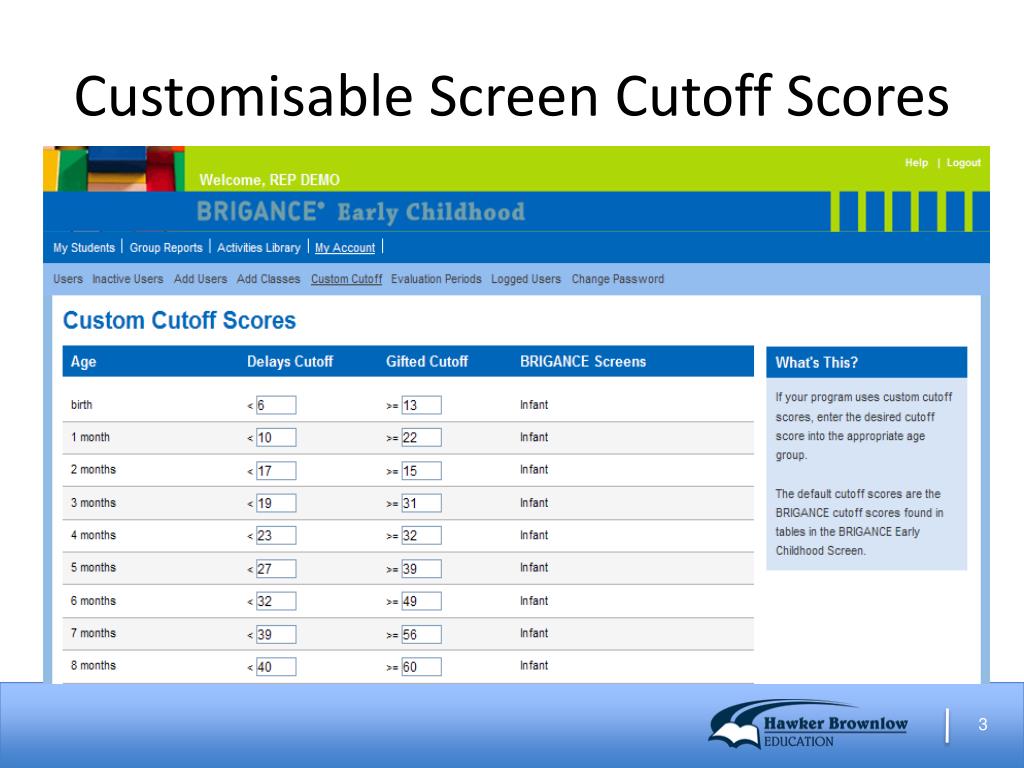1024x768 pixels.
Task: Click the BRIGANCE Screens column header
Action: tap(583, 362)
